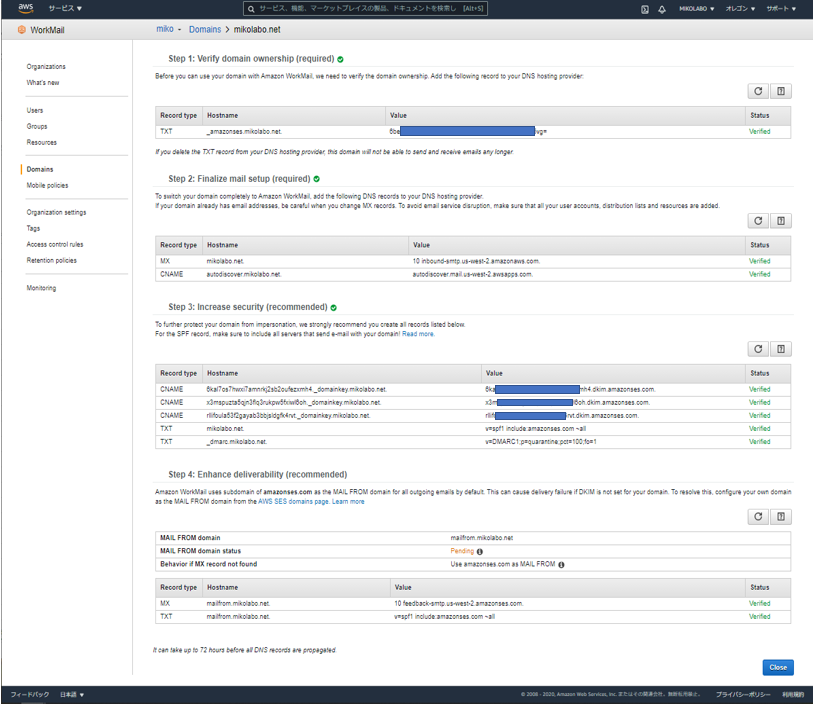Click the search magnifier icon in search bar
The image size is (814, 704).
(251, 9)
